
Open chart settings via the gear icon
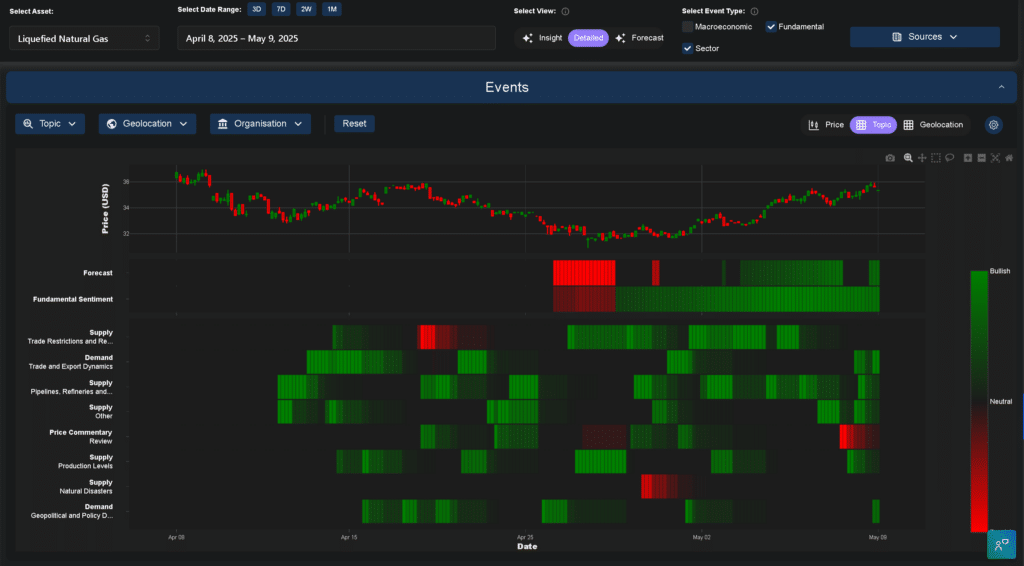tap(993, 125)
